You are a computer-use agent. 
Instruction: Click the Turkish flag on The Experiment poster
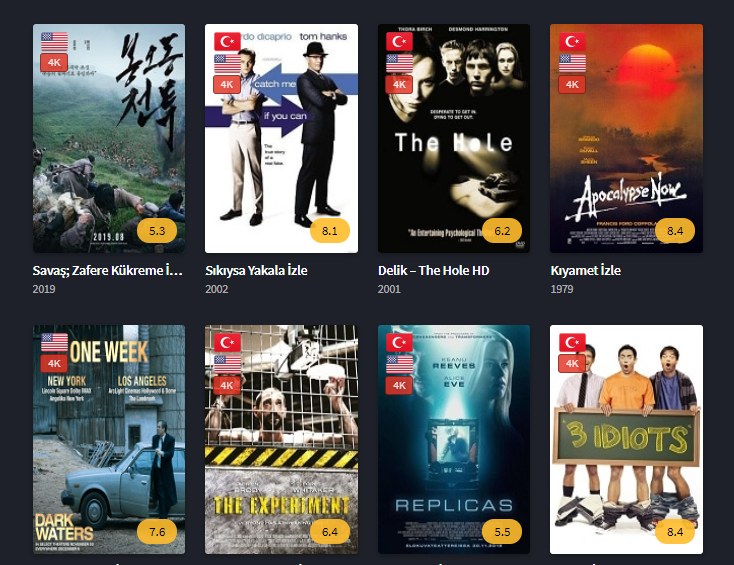(x=227, y=342)
